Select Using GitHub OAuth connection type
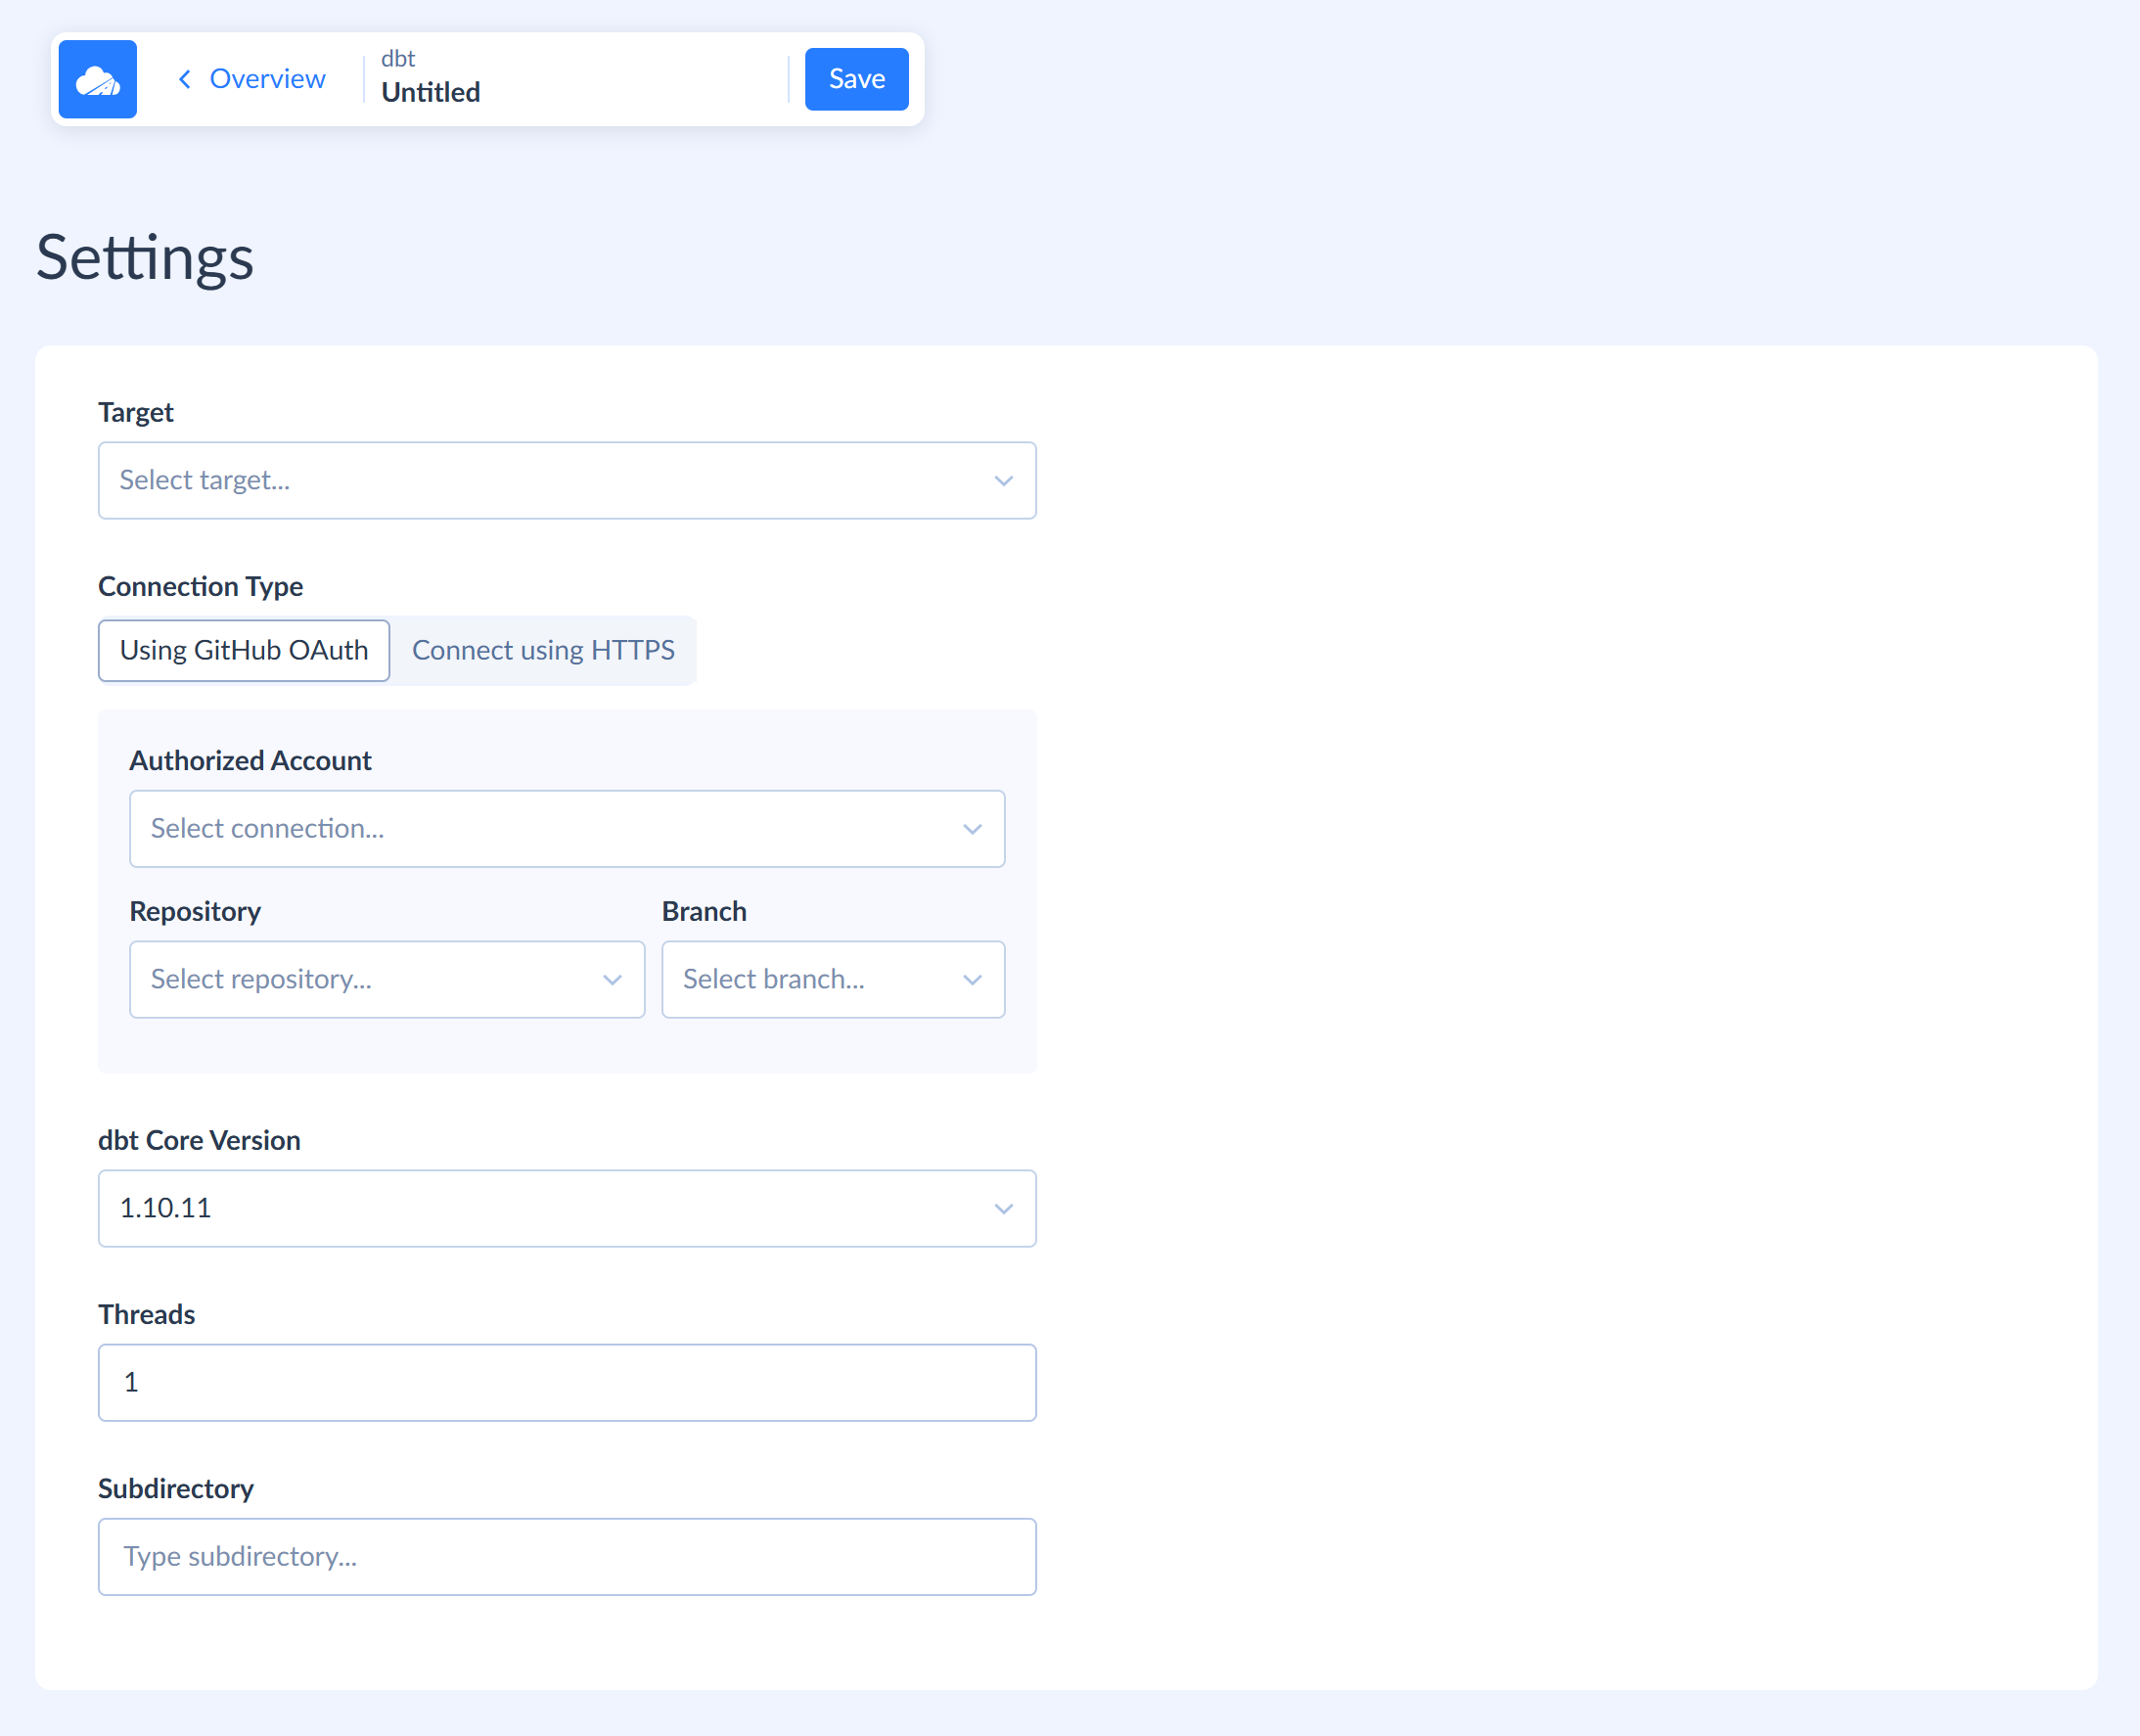2140x1736 pixels. pos(243,650)
